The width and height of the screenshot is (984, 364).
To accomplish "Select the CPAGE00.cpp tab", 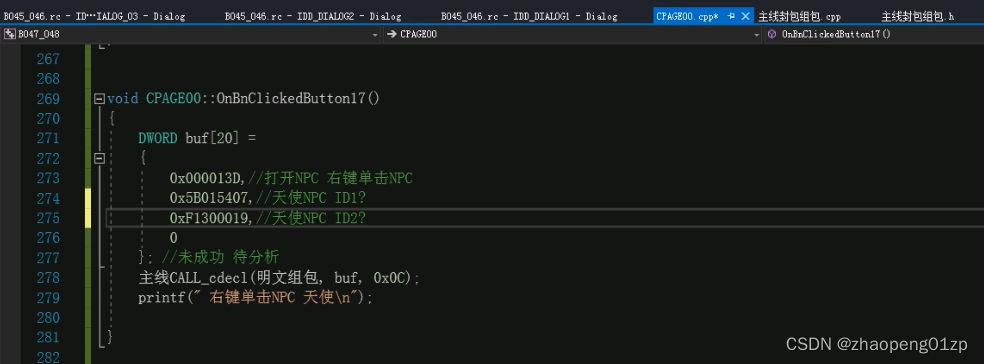I will pyautogui.click(x=687, y=16).
